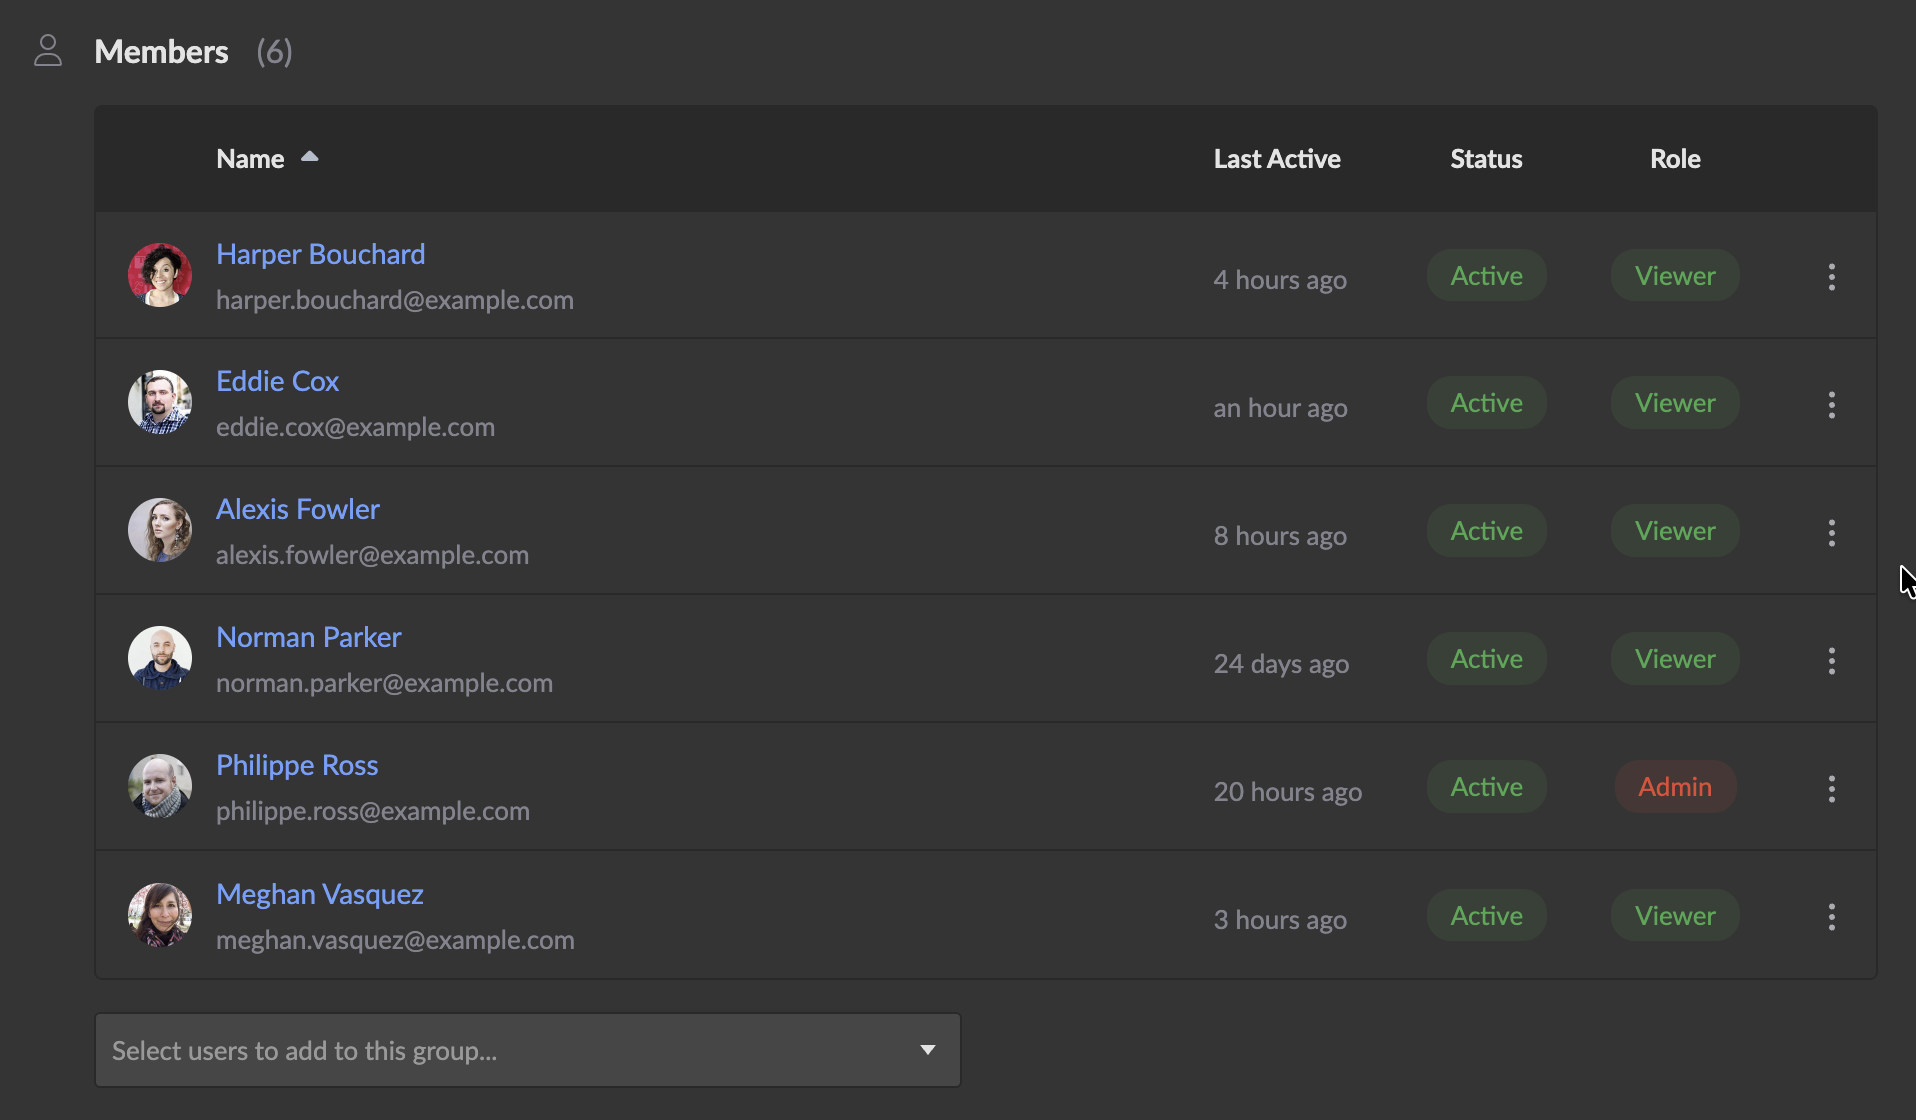Screen dimensions: 1916x1120
Task: Sort the table by Last Active
Action: [x=1276, y=159]
